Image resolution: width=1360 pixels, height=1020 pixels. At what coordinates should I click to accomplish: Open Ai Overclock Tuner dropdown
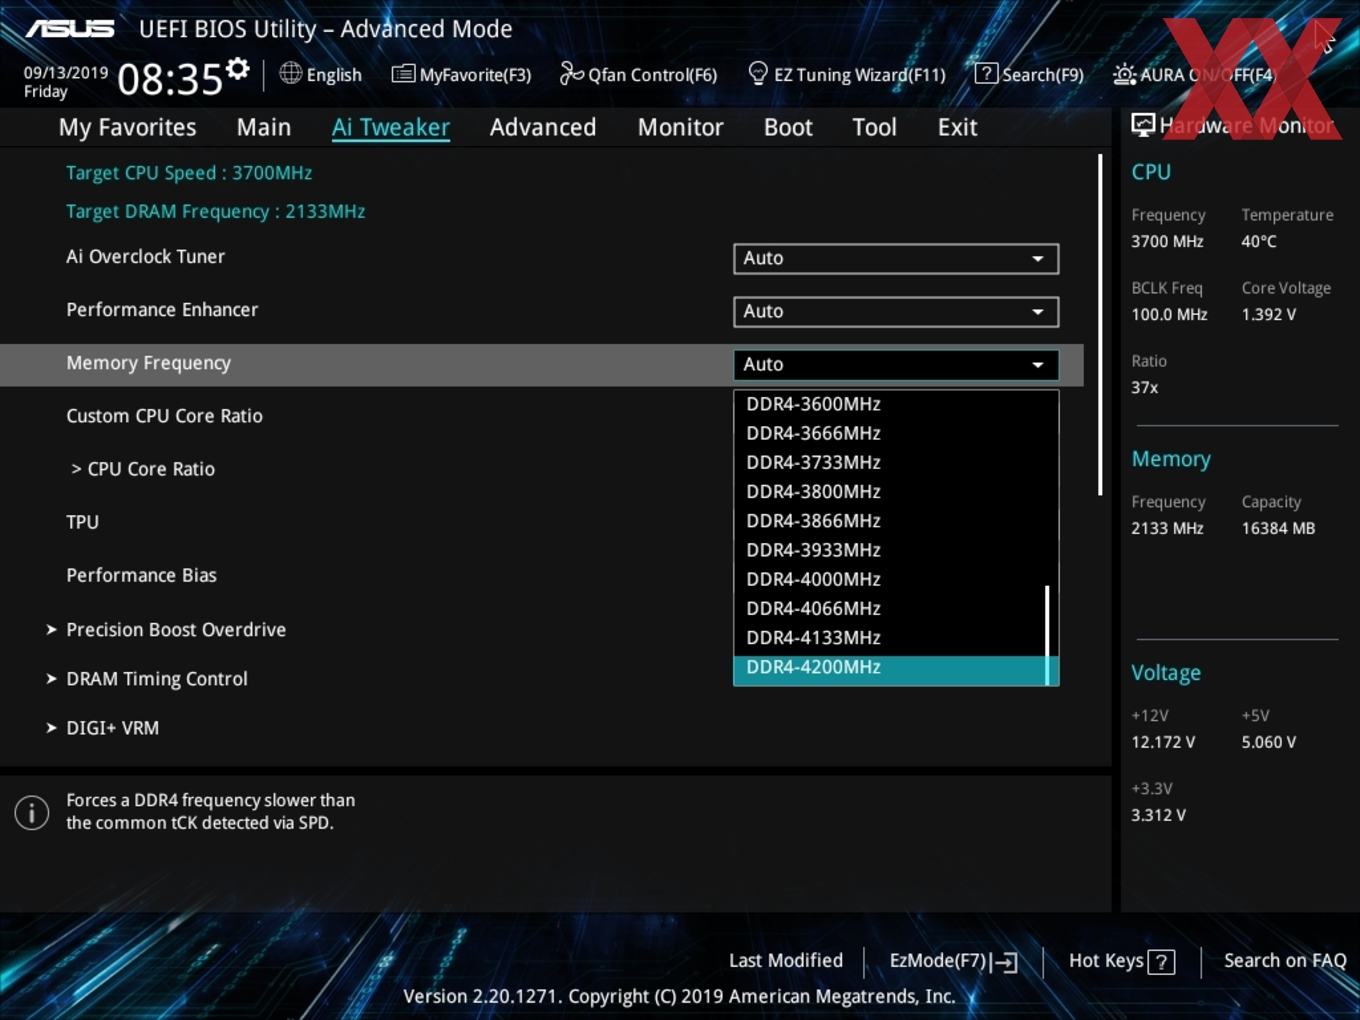pyautogui.click(x=895, y=258)
